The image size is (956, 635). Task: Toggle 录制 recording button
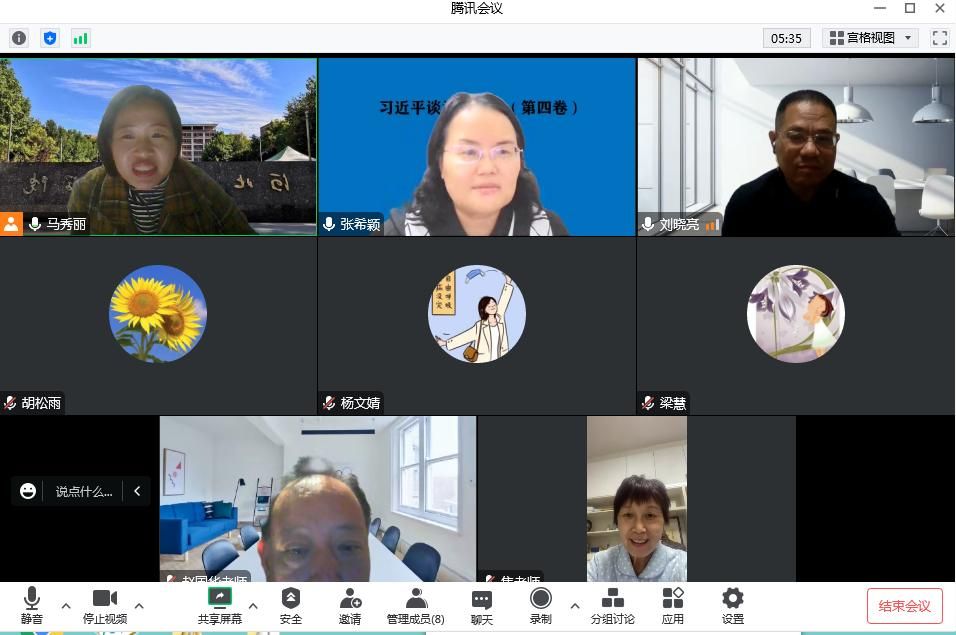coord(541,605)
